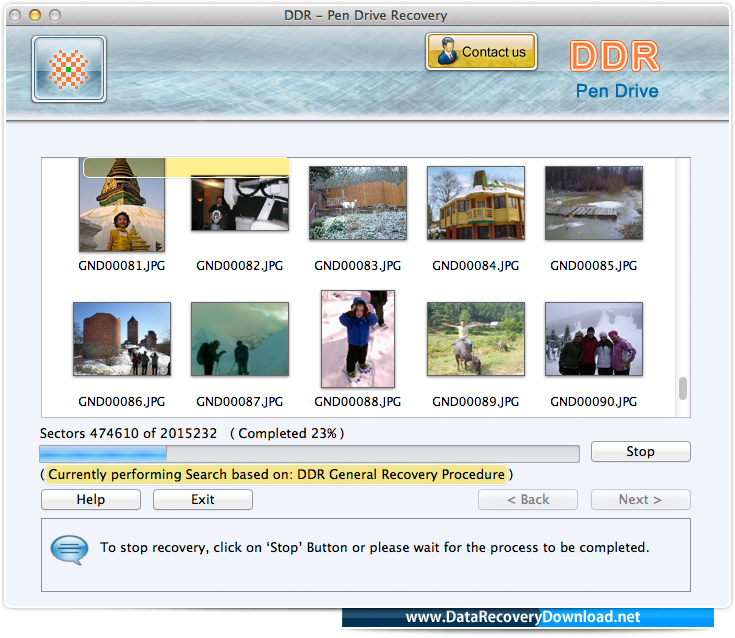Select the GND00087.JPG mountain hikers thumbnail

(x=240, y=339)
